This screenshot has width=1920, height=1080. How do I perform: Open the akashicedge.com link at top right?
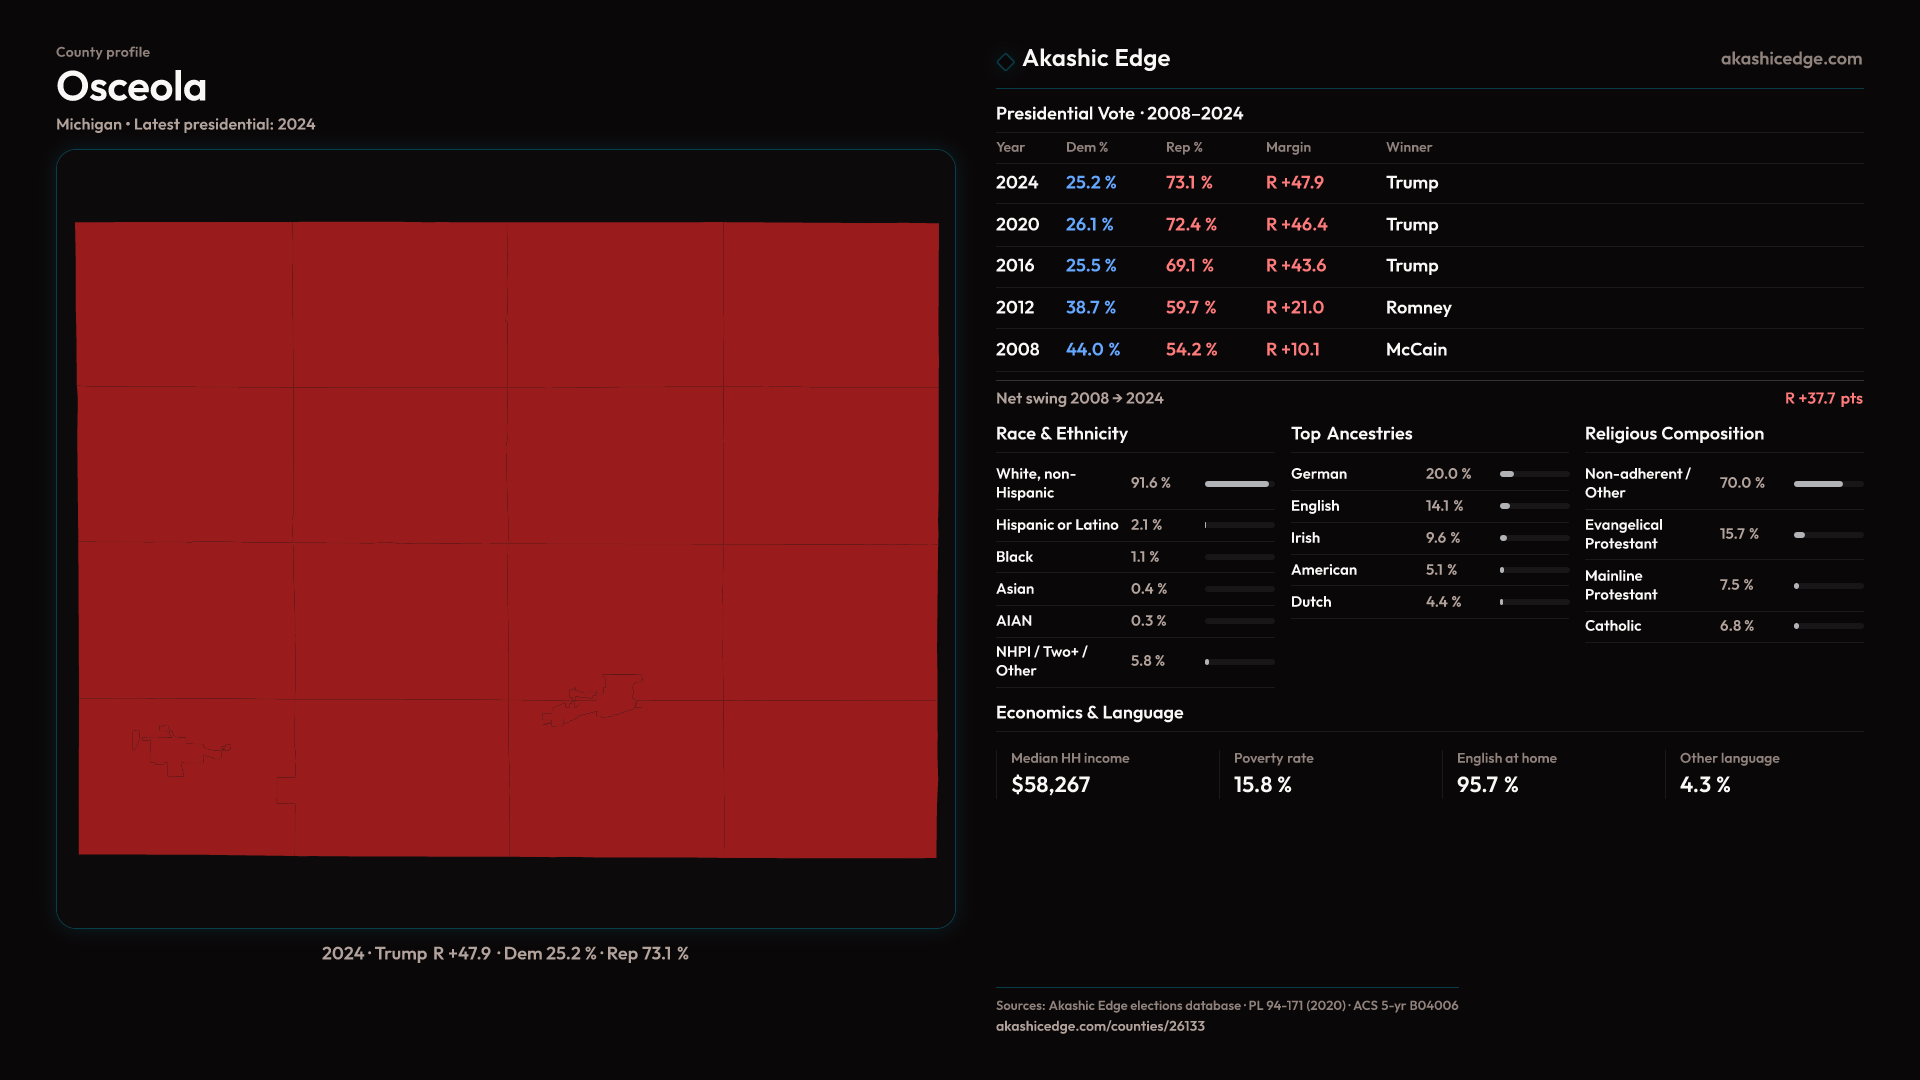(1790, 59)
